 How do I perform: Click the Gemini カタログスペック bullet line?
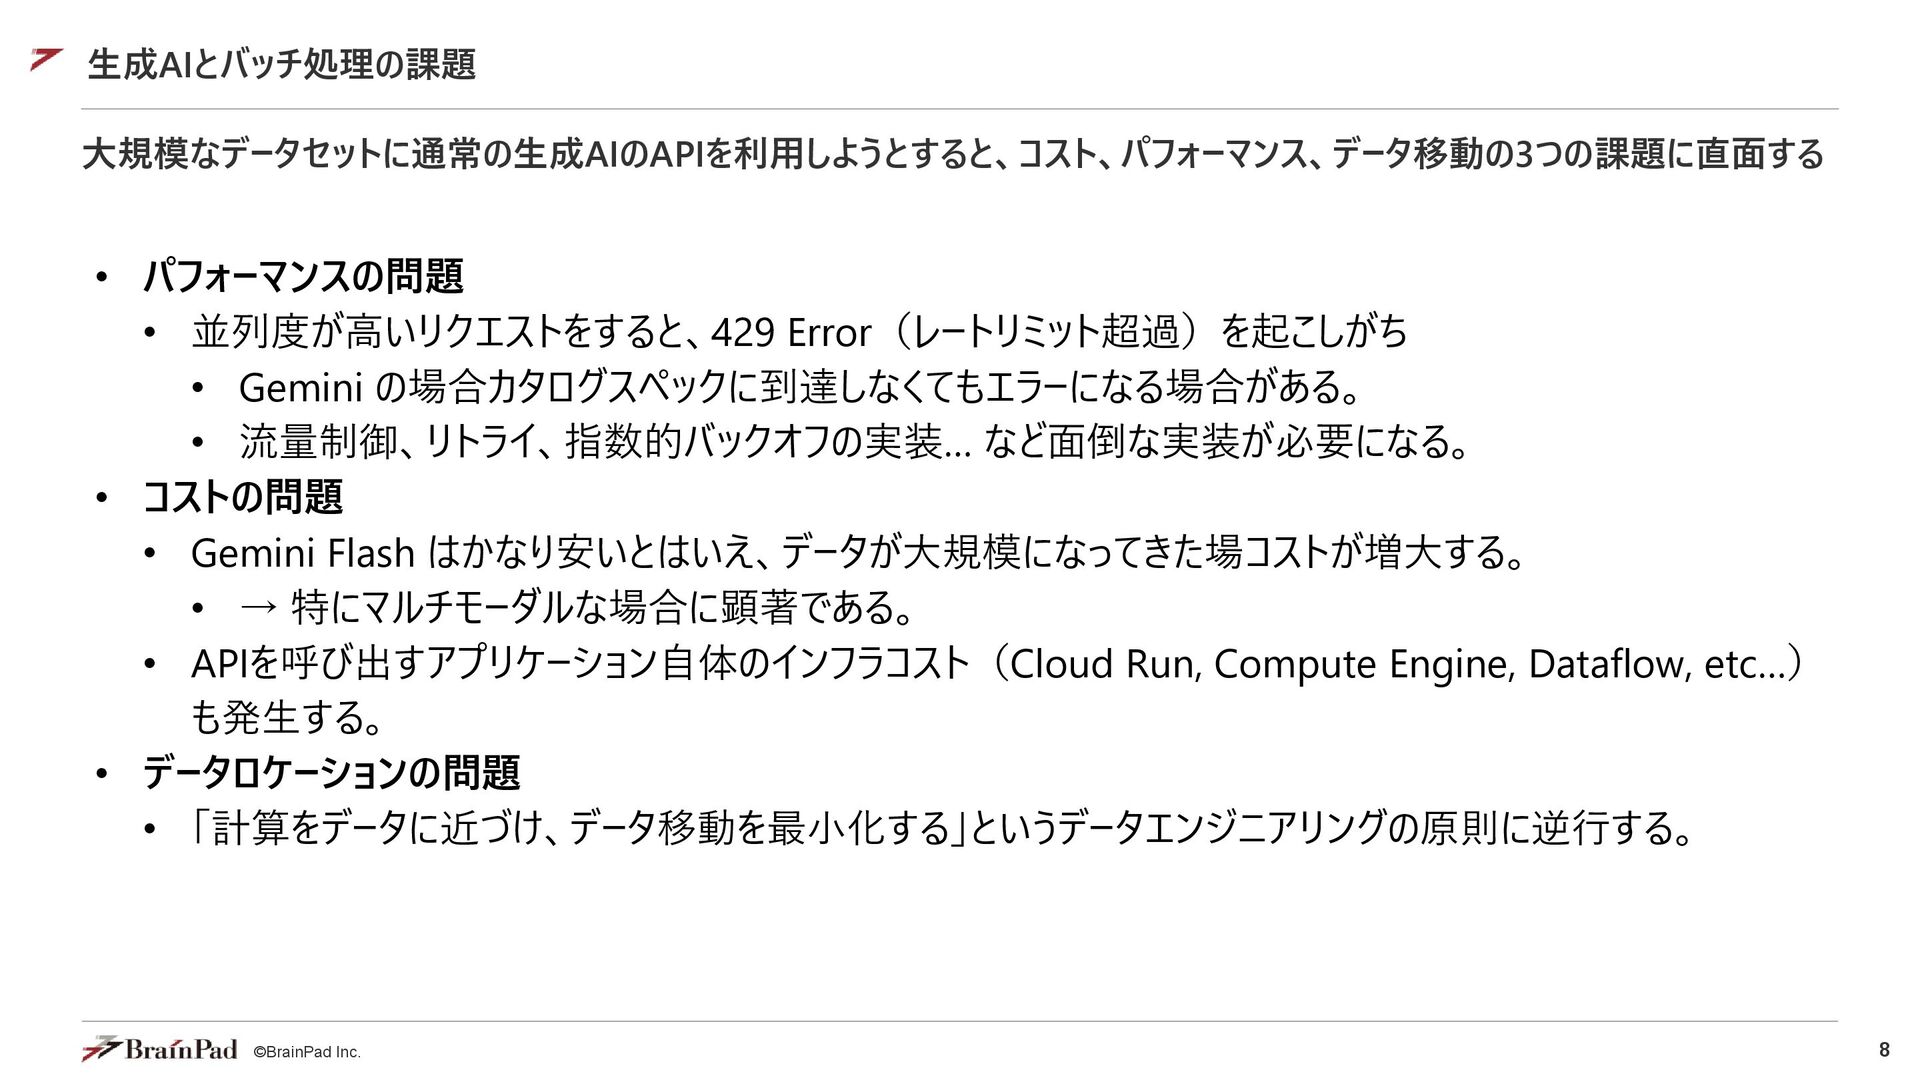(x=800, y=387)
